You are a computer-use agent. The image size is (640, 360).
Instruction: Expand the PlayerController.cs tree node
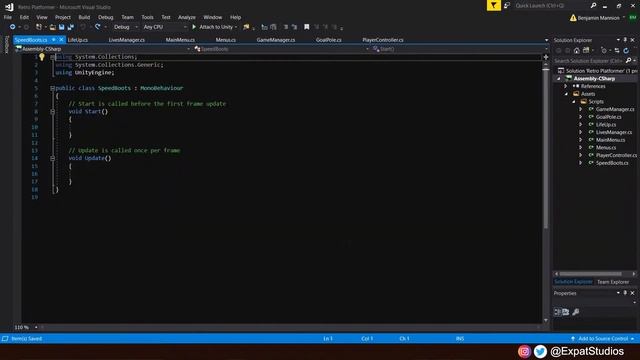[x=581, y=155]
